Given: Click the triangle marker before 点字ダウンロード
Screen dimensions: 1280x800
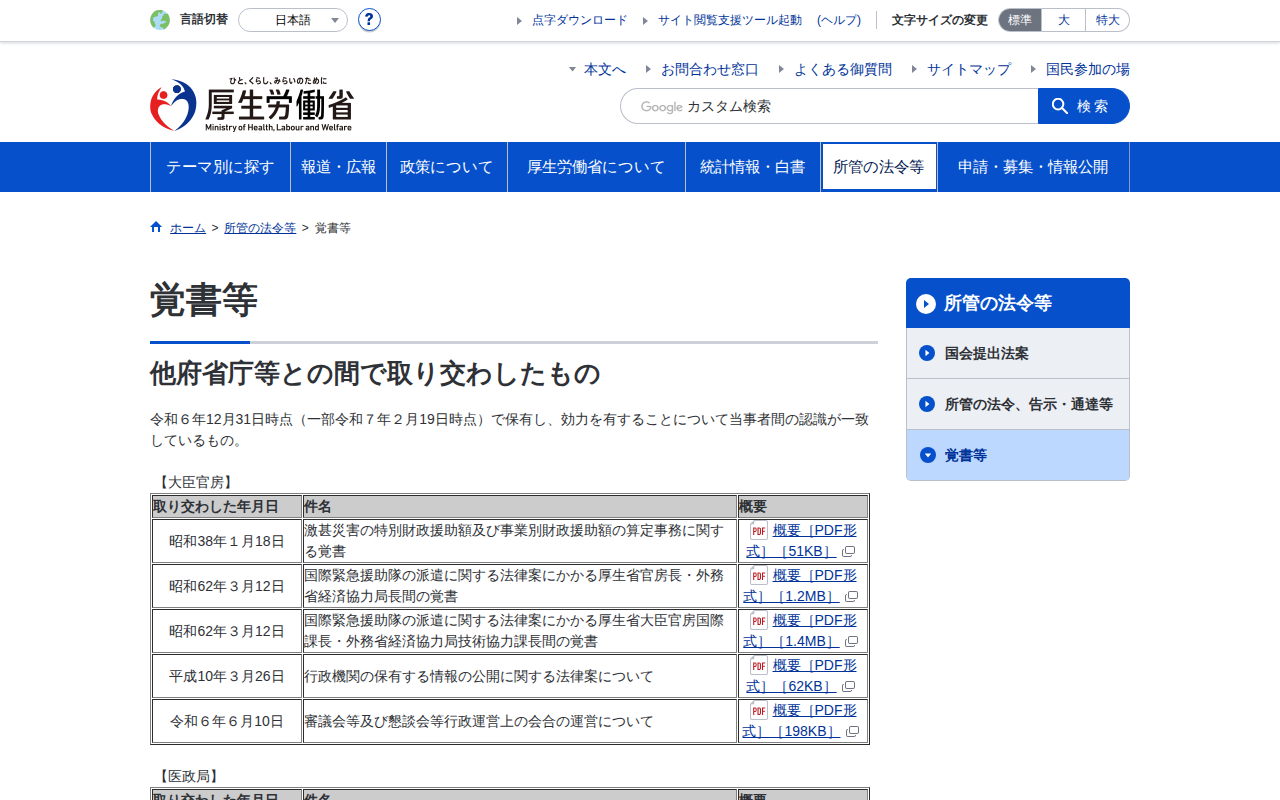Looking at the screenshot, I should coord(520,20).
